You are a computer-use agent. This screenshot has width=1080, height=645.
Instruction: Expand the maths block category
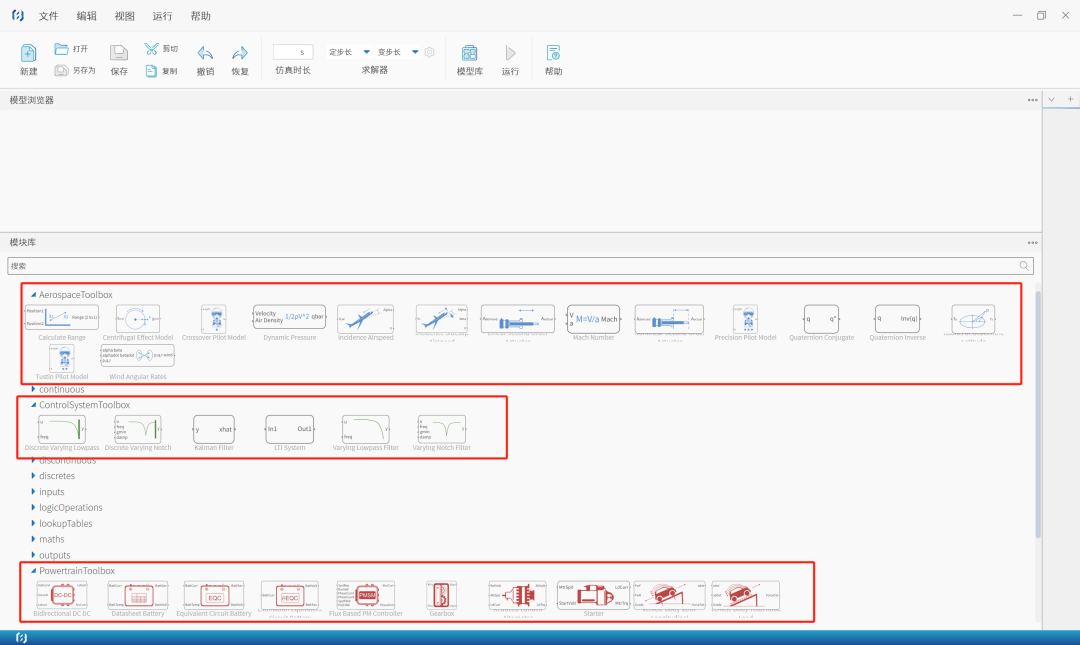tap(33, 540)
